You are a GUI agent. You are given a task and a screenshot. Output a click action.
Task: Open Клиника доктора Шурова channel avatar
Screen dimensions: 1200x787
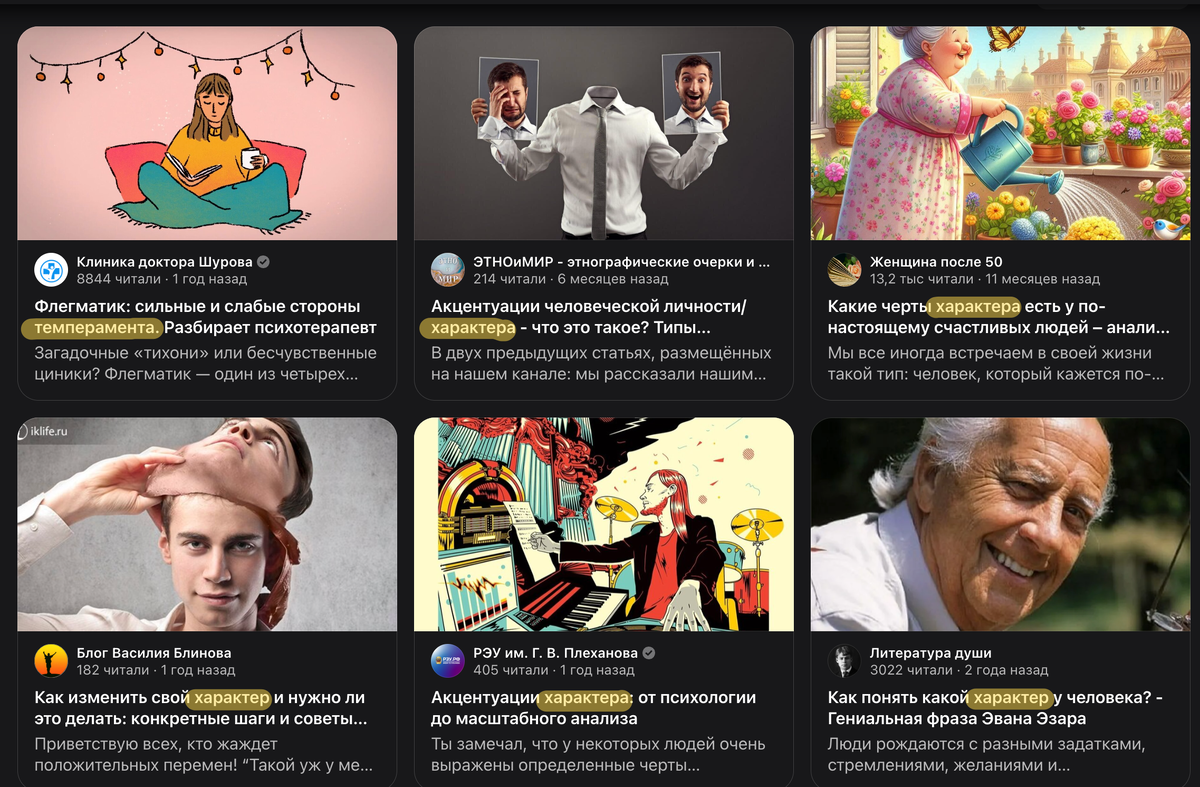pyautogui.click(x=51, y=270)
